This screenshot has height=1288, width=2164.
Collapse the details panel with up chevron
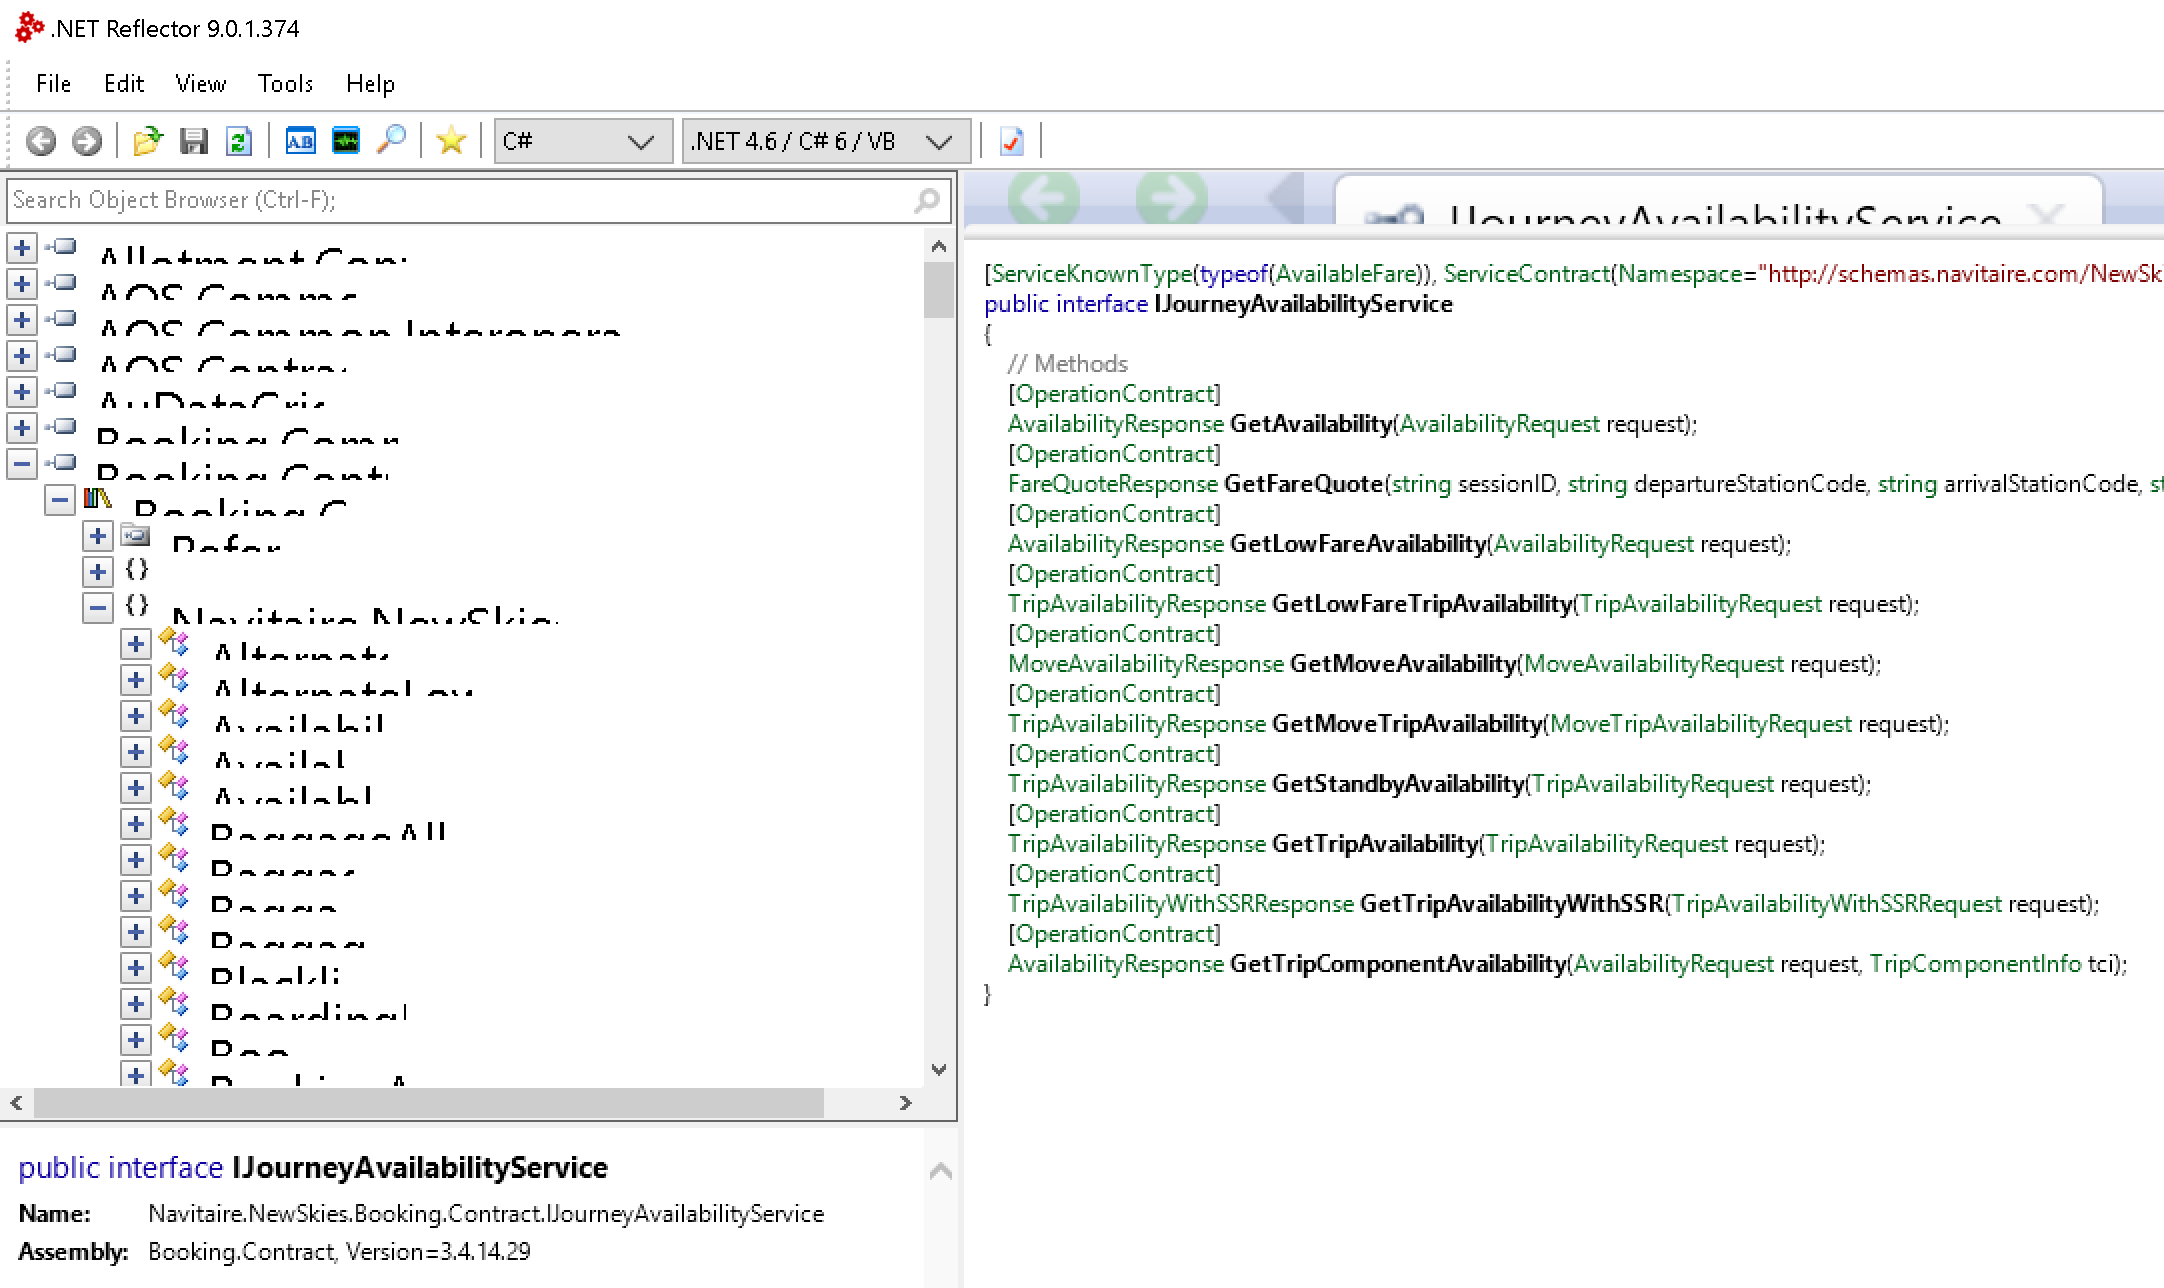coord(940,1170)
